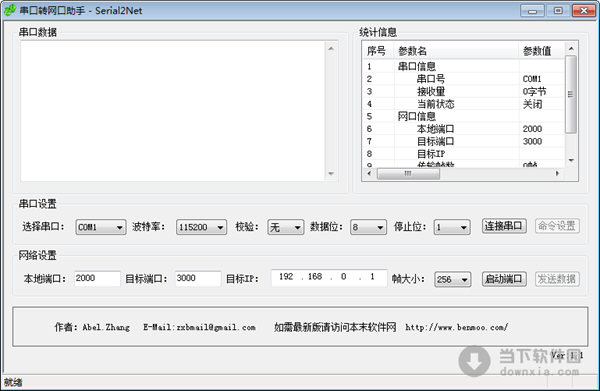This screenshot has height=391, width=600.
Task: Select the 串口号 row in statistics list
Action: click(463, 79)
